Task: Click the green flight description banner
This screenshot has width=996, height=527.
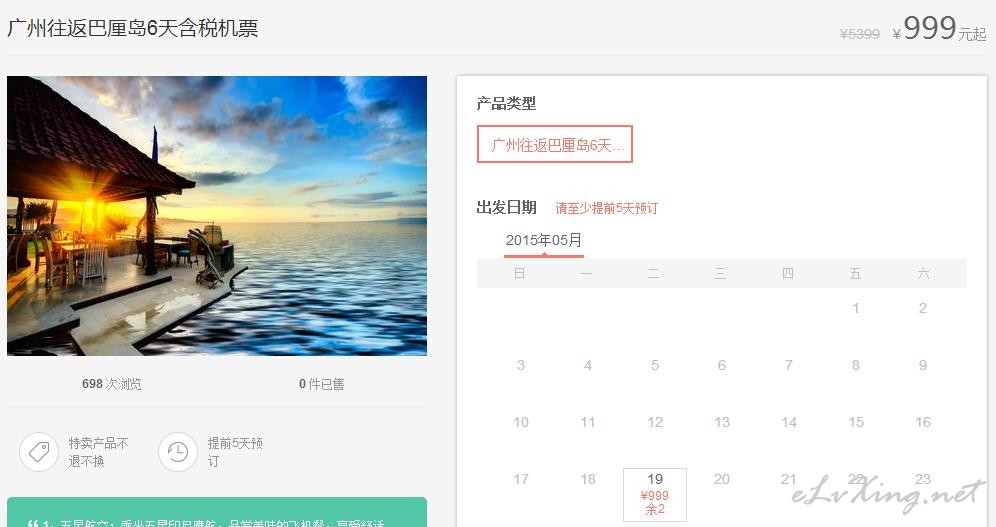Action: tap(217, 512)
